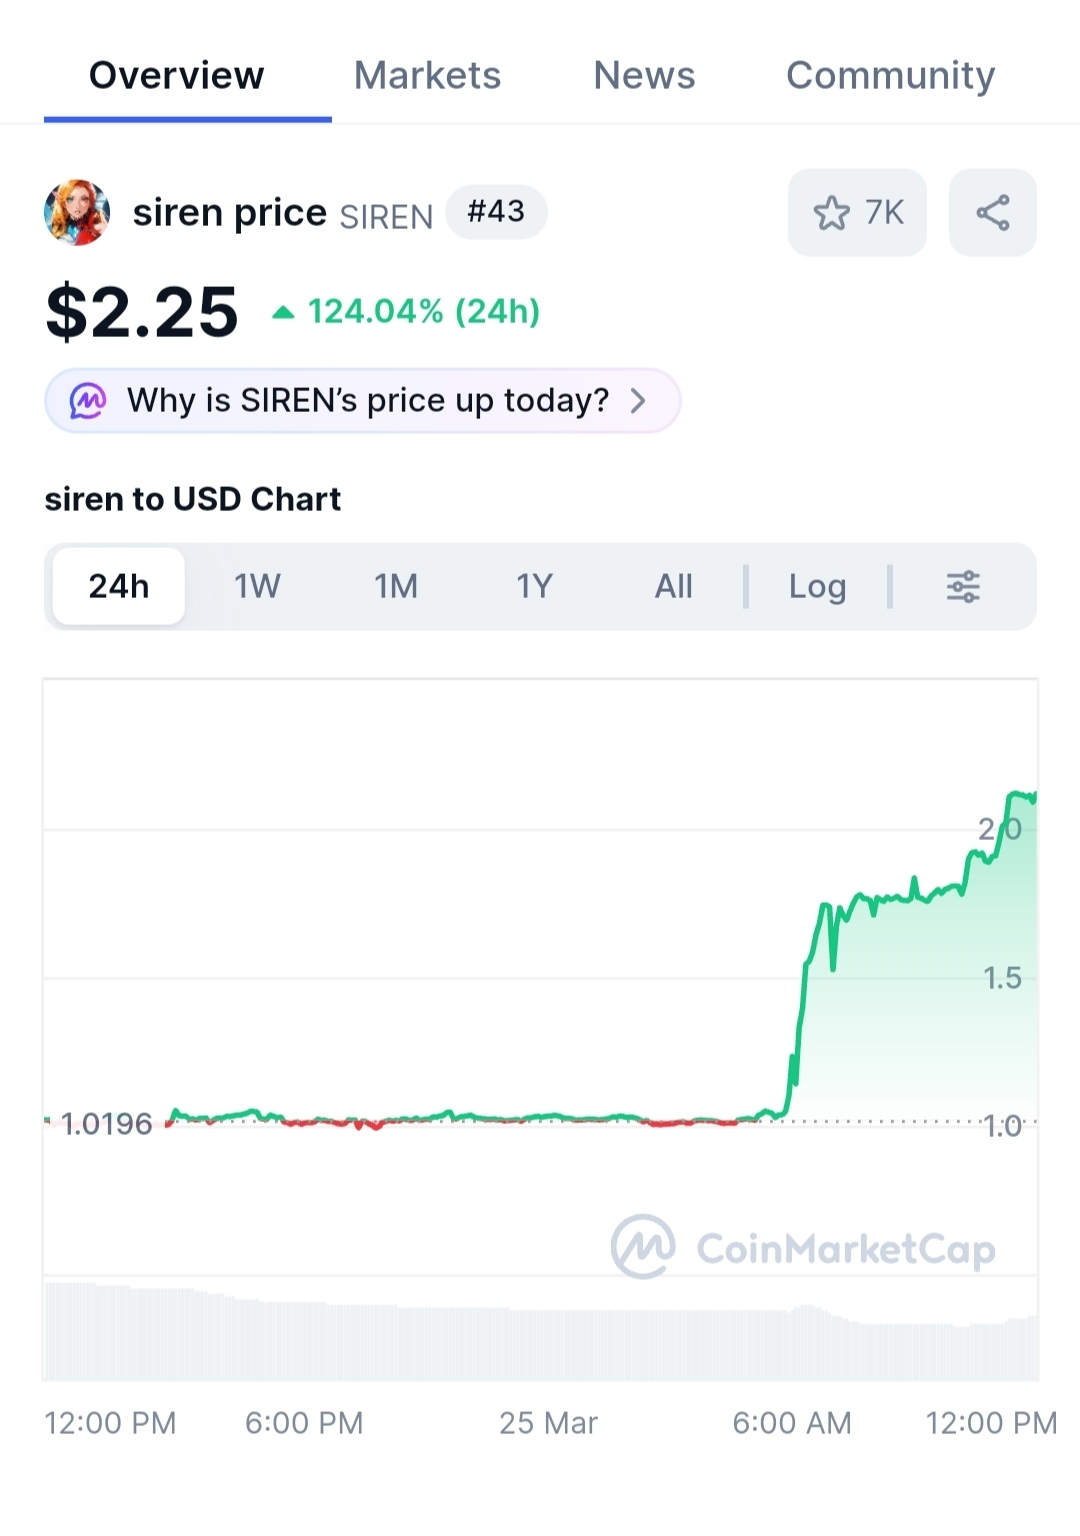Select the 24h time range
The image size is (1080, 1536).
pos(119,587)
